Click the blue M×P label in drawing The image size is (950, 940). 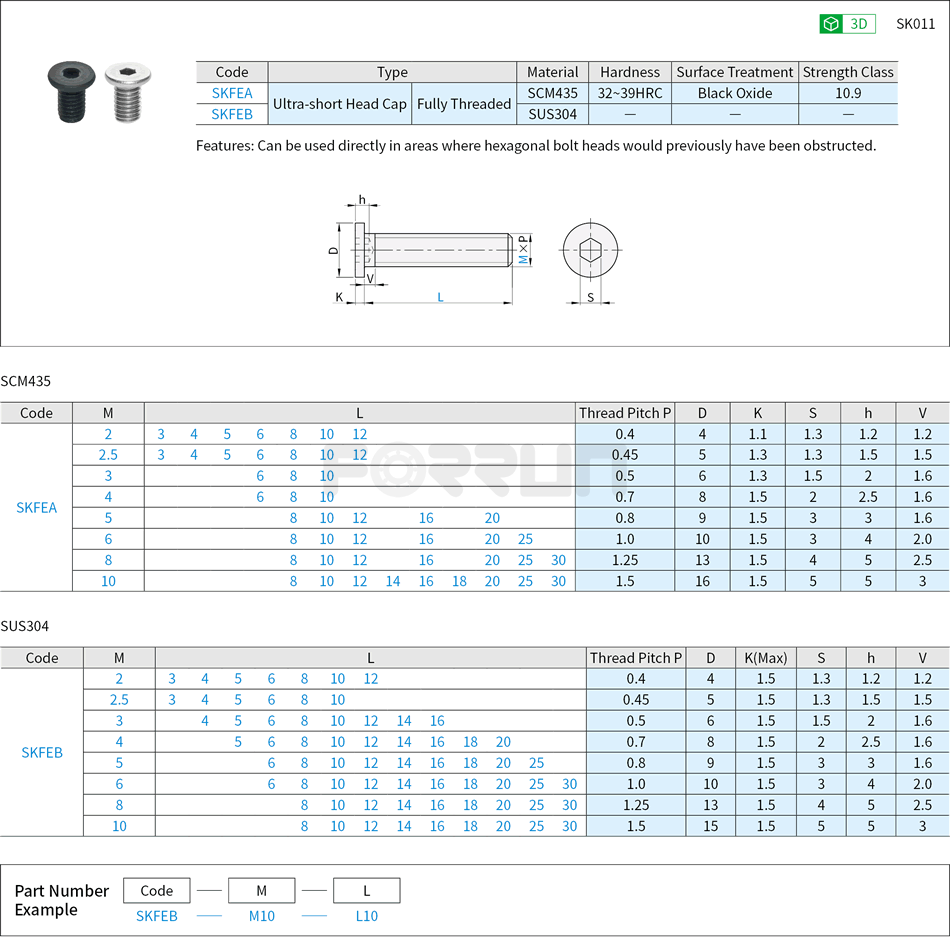tap(523, 250)
